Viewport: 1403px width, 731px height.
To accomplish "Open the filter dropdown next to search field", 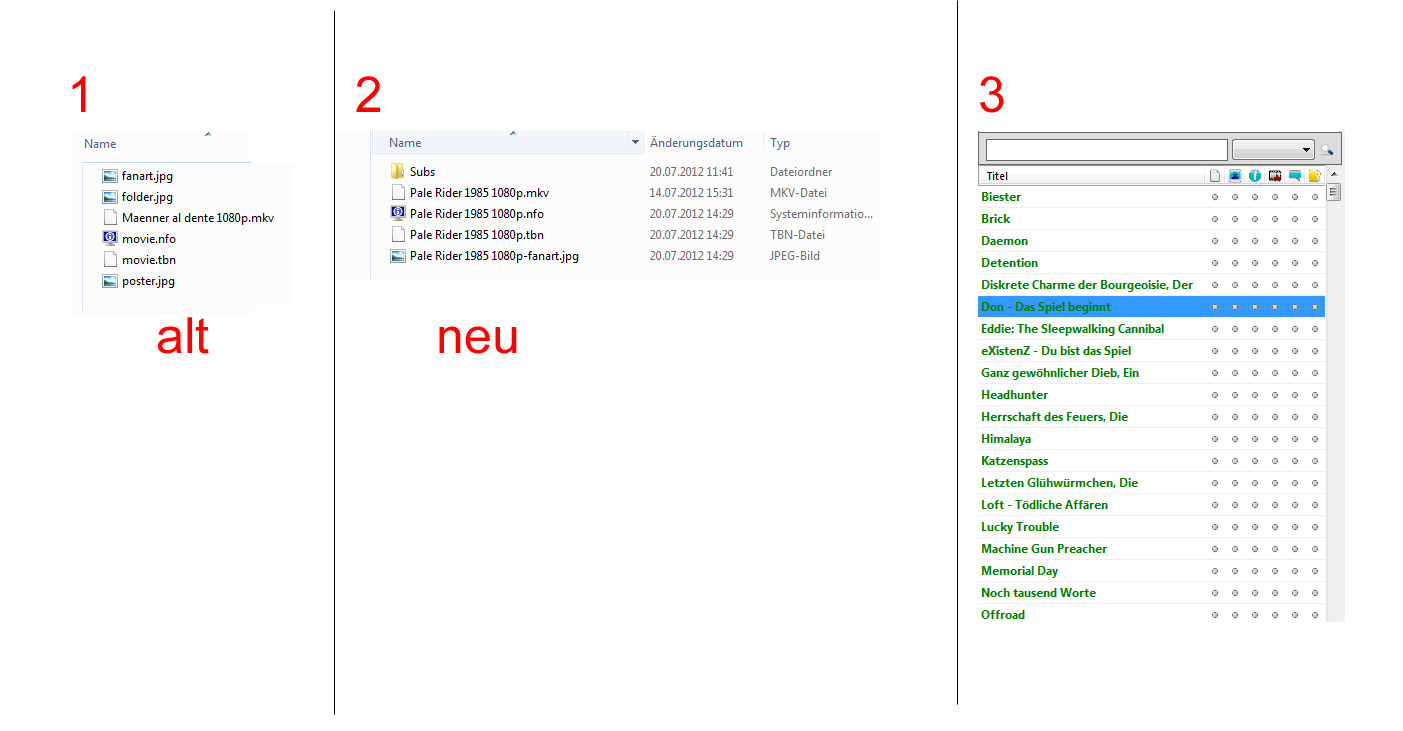I will [x=1273, y=150].
